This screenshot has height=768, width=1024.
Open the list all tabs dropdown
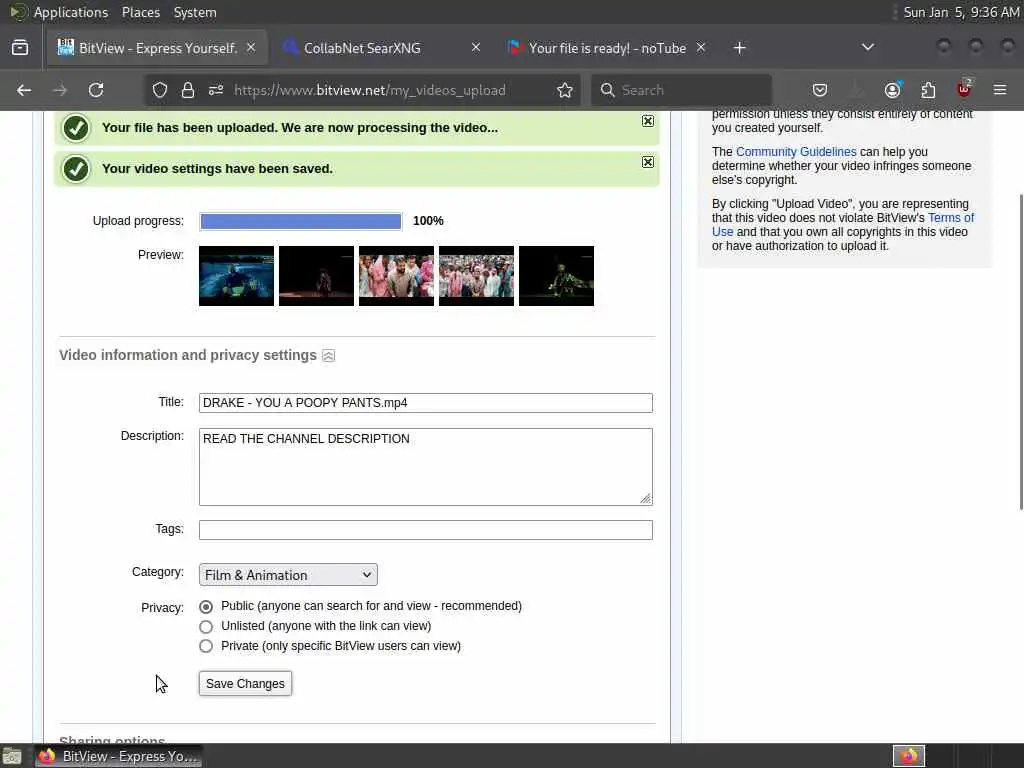[868, 48]
